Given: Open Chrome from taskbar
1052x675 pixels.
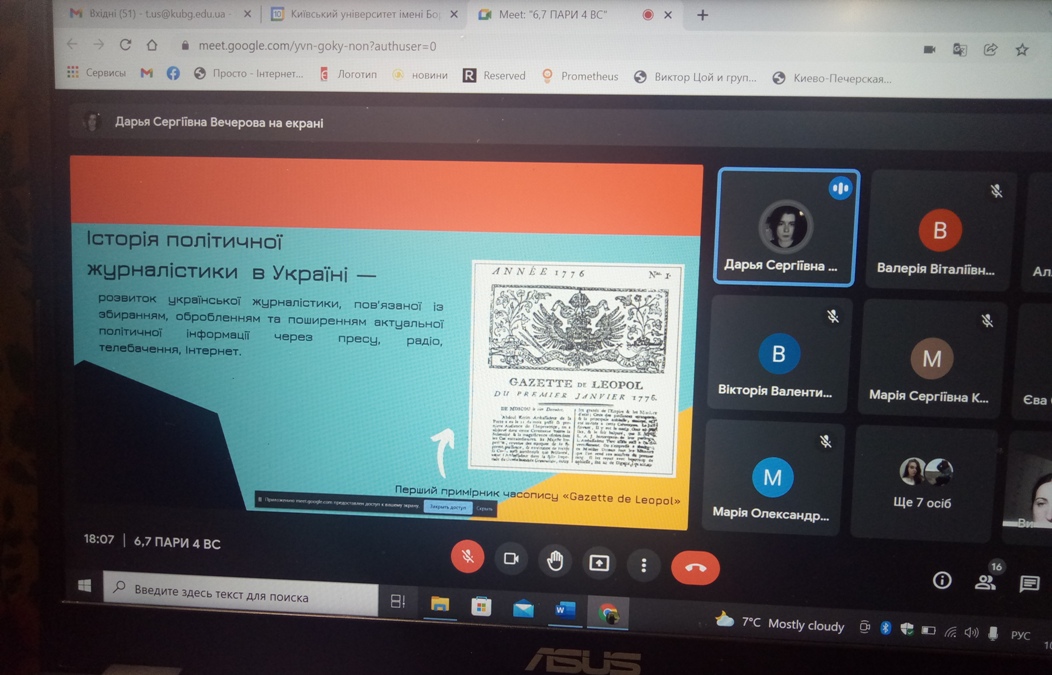Looking at the screenshot, I should pyautogui.click(x=609, y=613).
